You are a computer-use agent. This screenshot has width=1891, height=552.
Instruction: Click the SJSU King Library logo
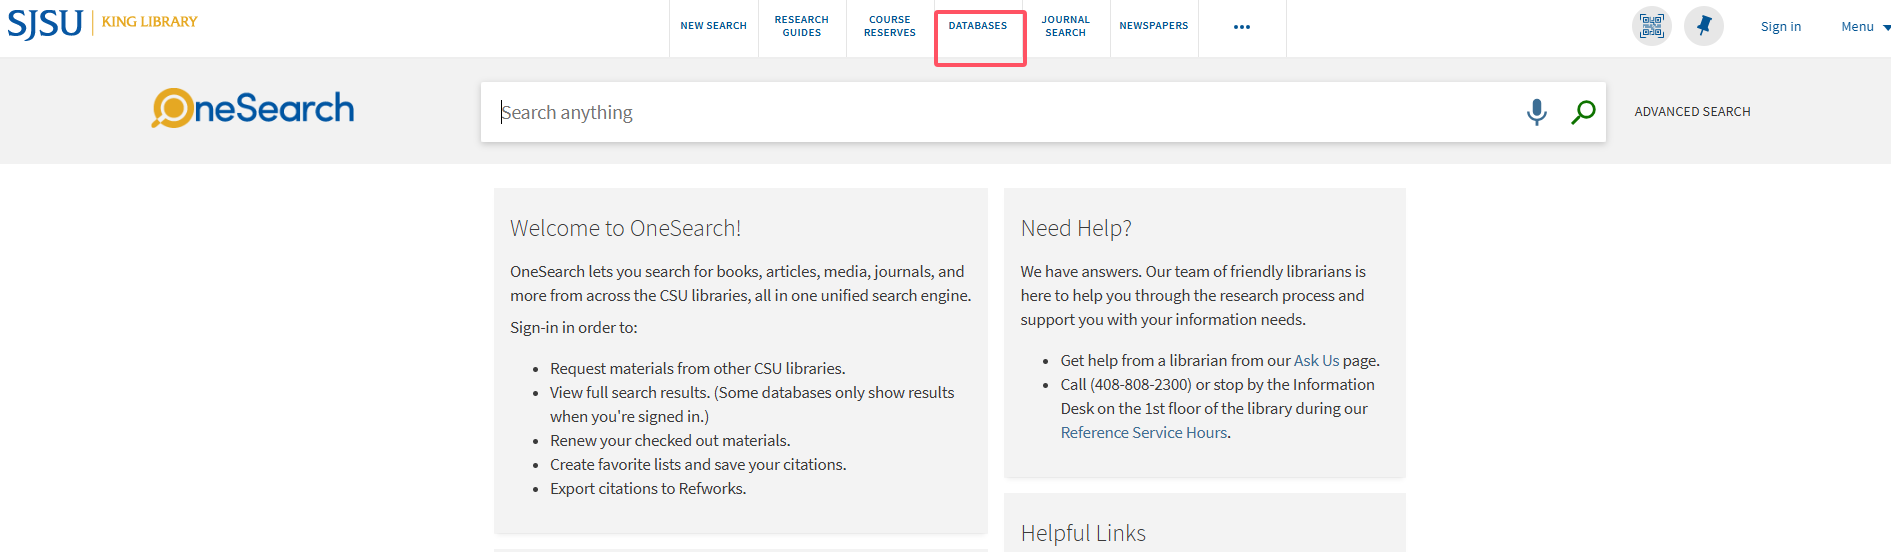point(102,23)
